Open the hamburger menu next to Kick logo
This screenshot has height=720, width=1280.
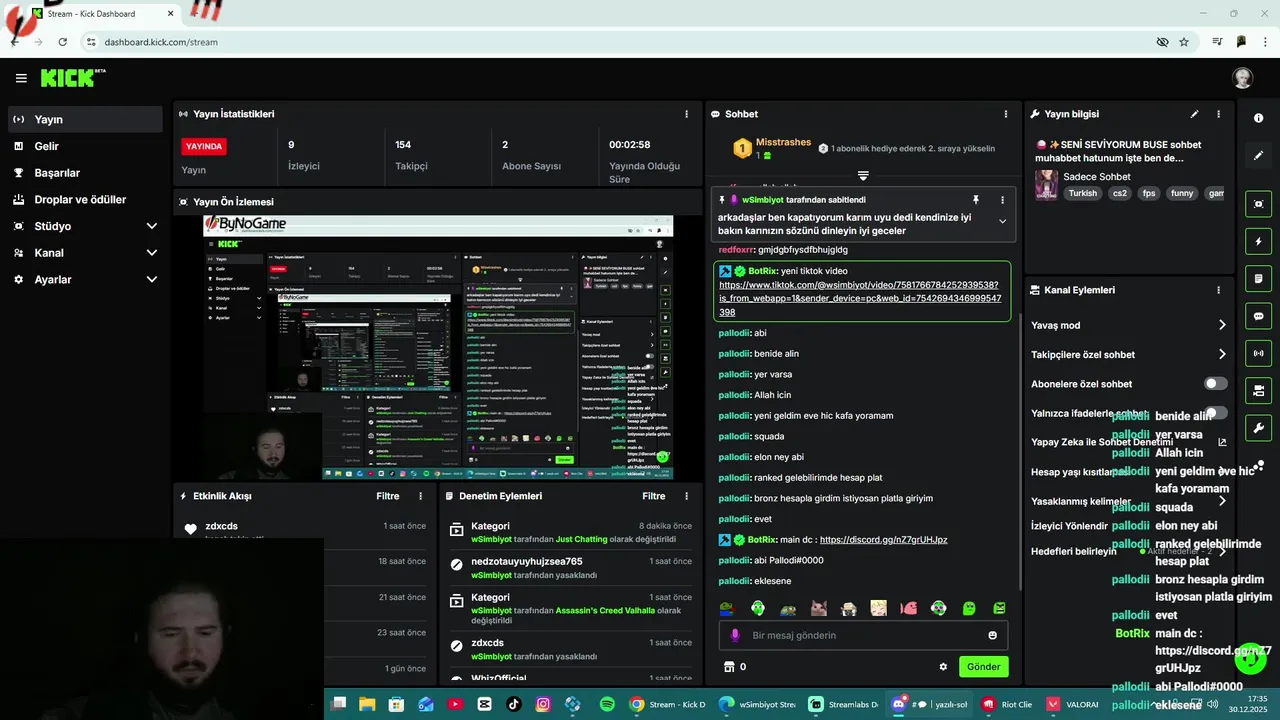21,78
